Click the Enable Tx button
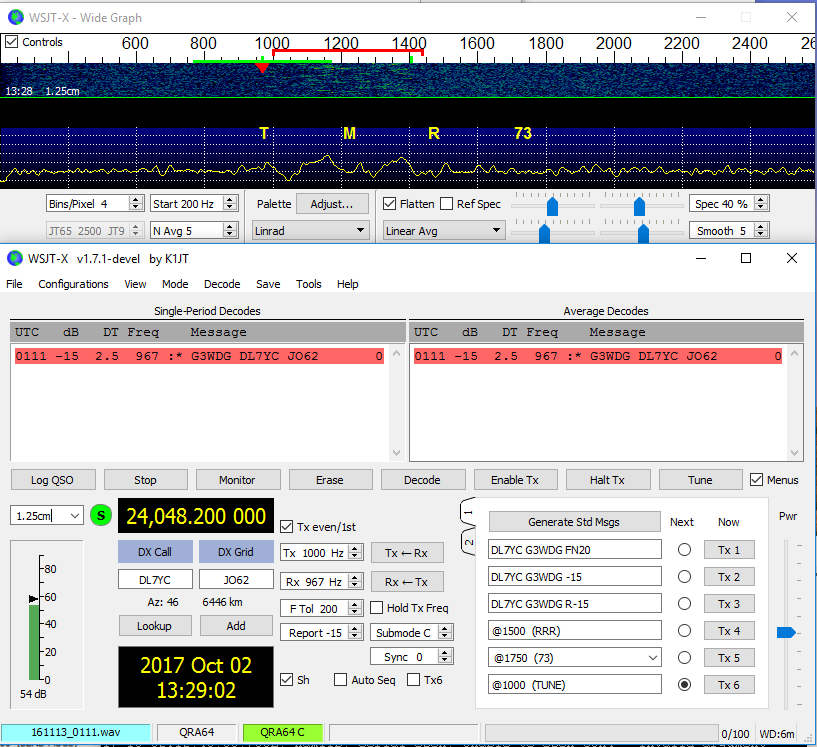817x747 pixels. coord(514,480)
